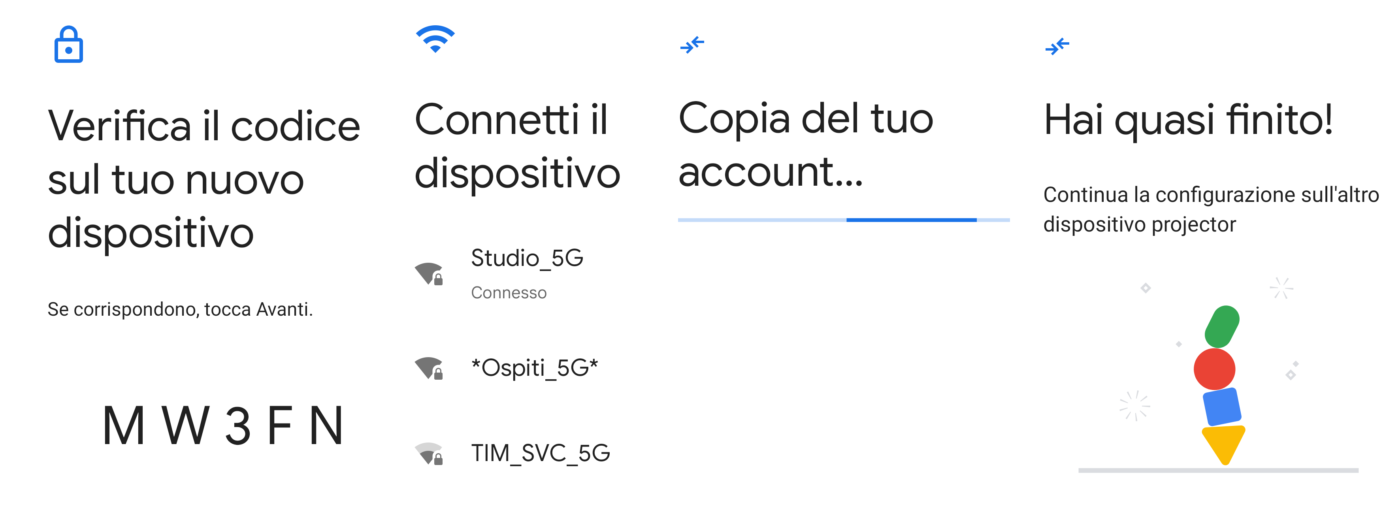Click the account copy progress bar
This screenshot has width=1400, height=516.
843,219
